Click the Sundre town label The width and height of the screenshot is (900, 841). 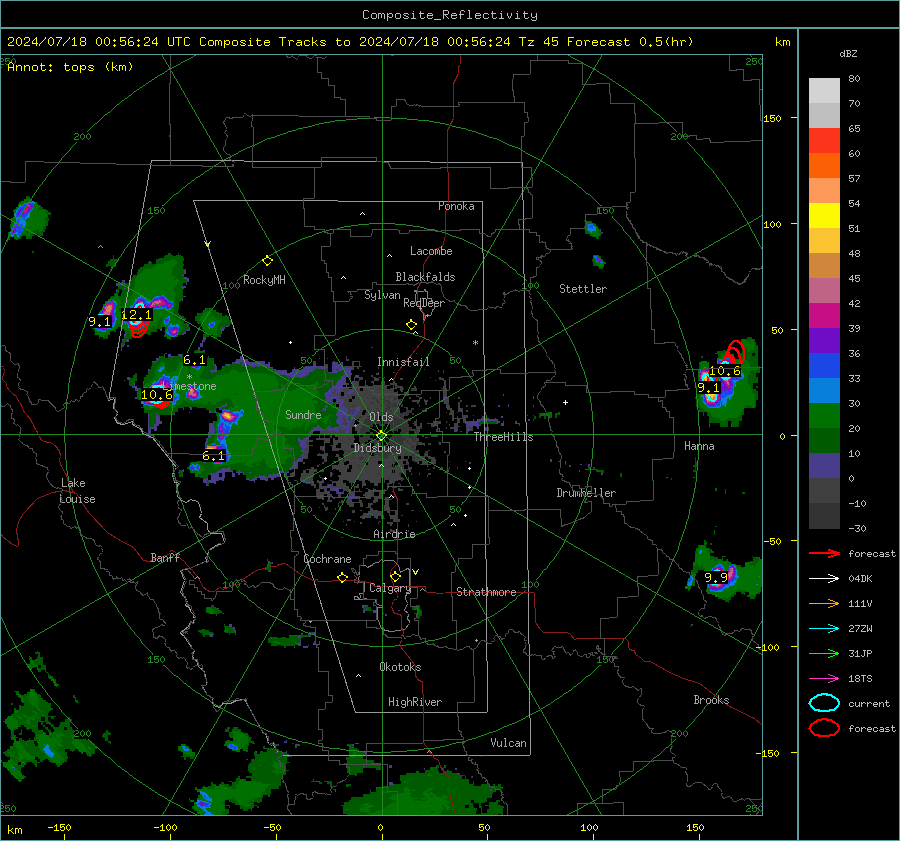(x=303, y=414)
